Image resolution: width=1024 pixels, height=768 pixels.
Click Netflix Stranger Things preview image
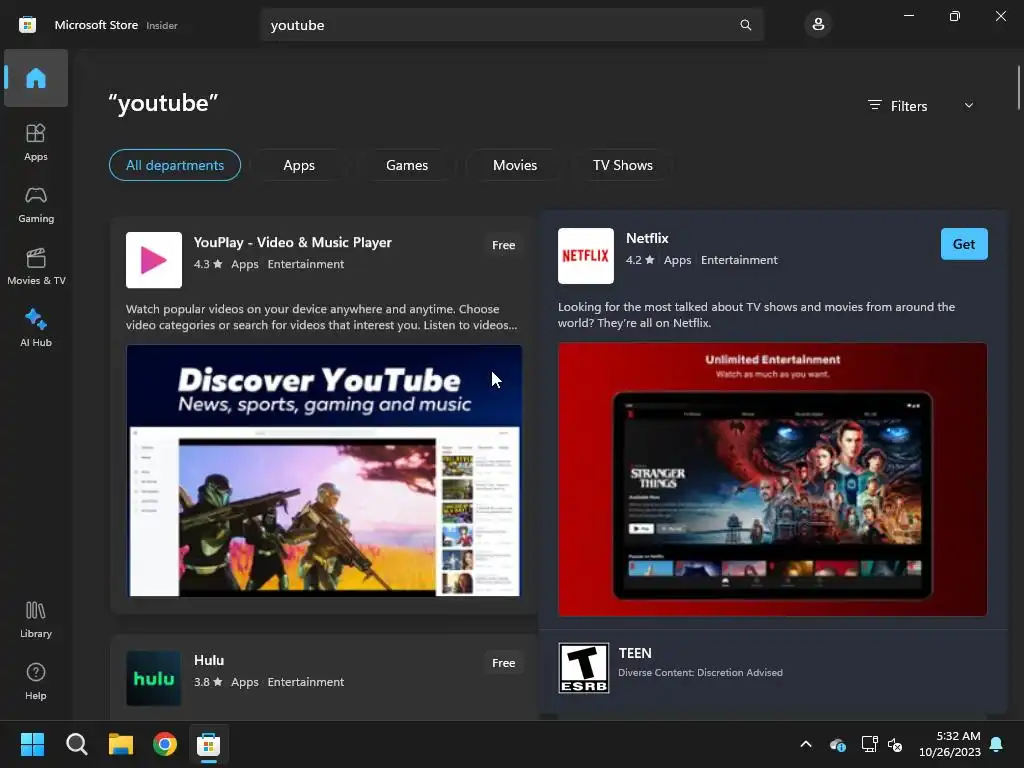coord(773,480)
